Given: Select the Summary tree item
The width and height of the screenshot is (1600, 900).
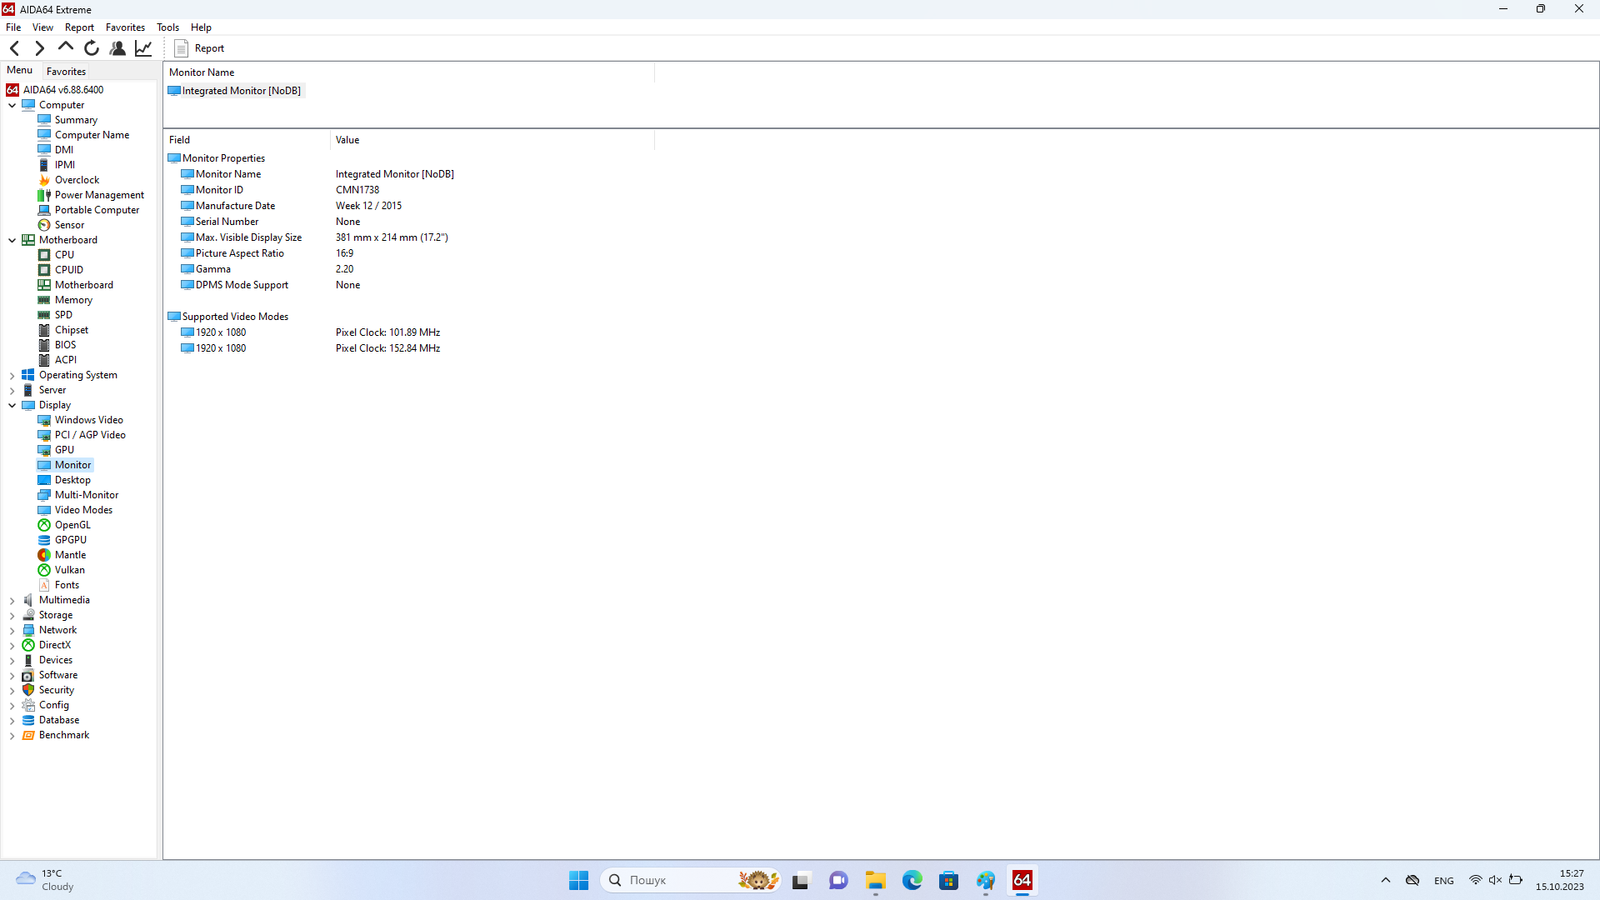Looking at the screenshot, I should coord(68,120).
